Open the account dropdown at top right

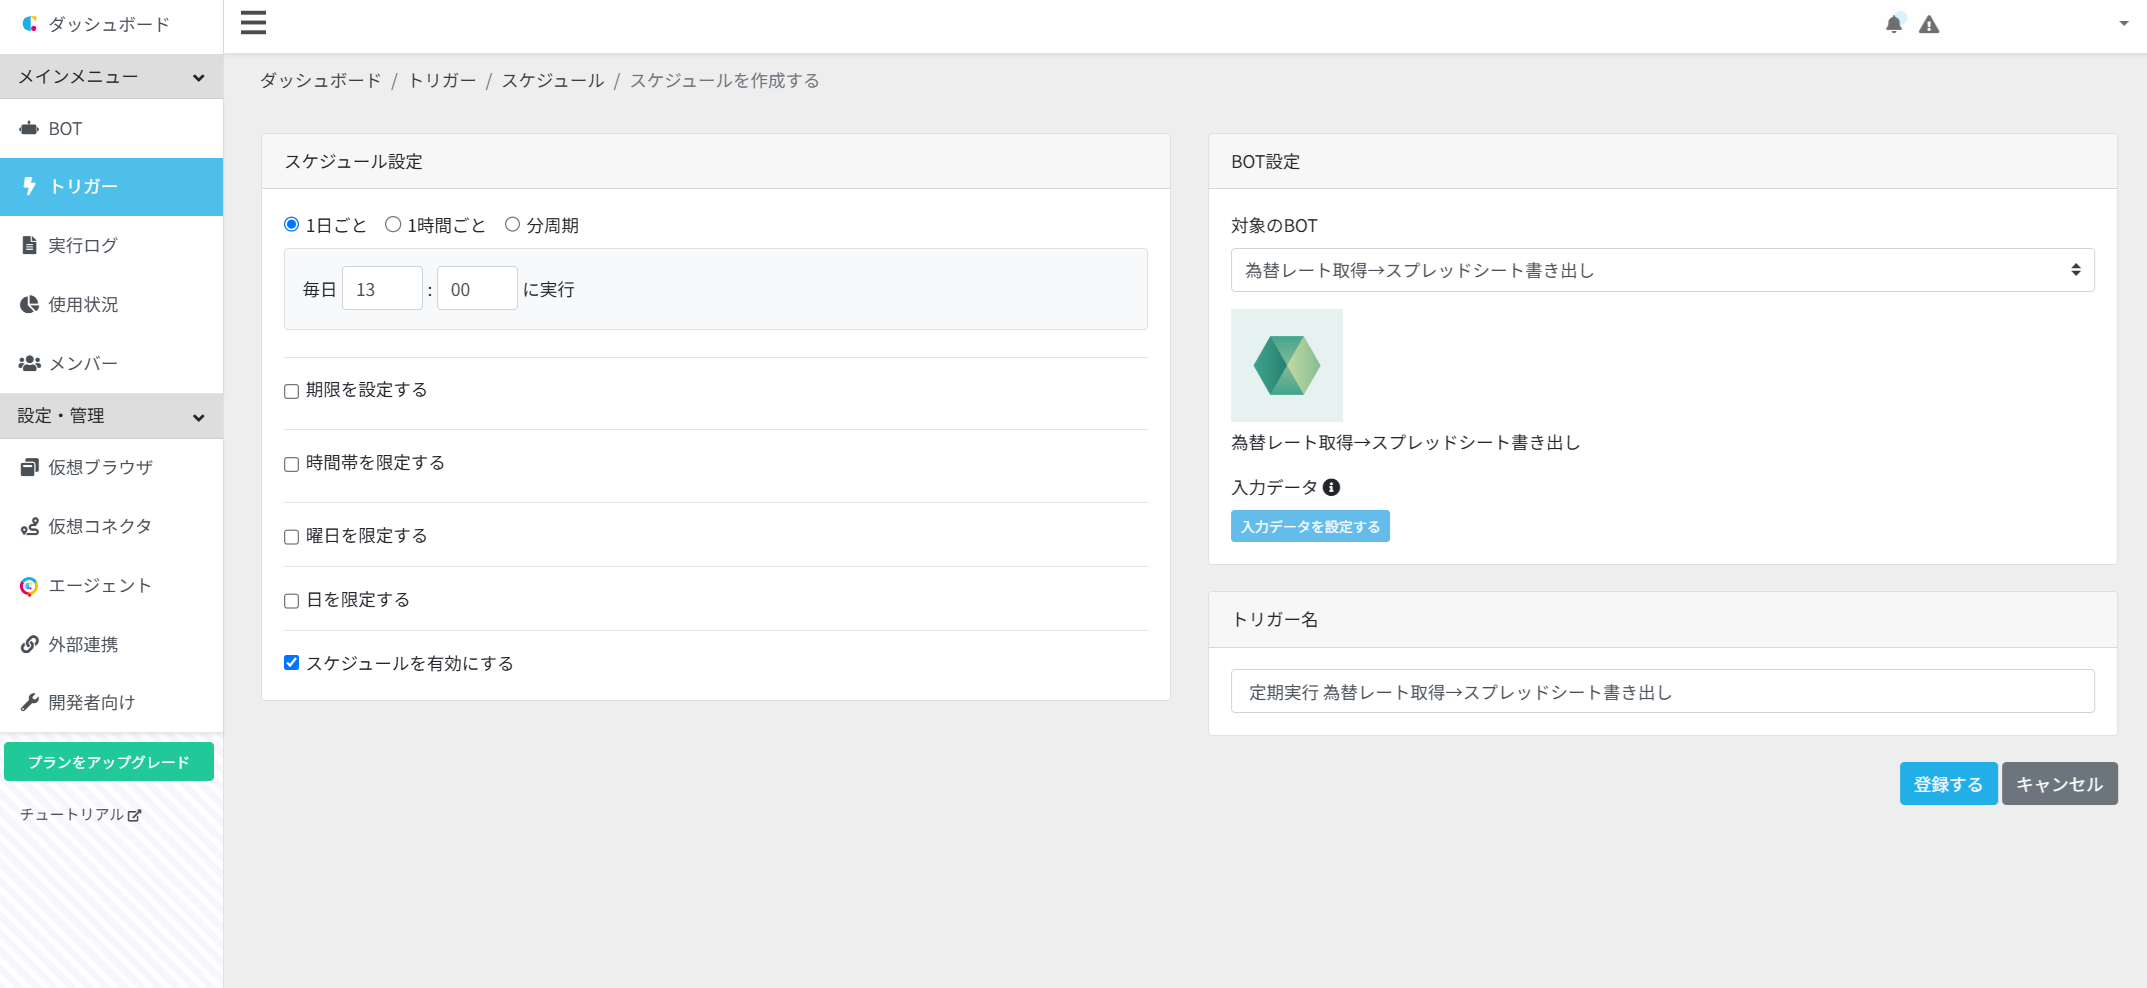(2124, 22)
